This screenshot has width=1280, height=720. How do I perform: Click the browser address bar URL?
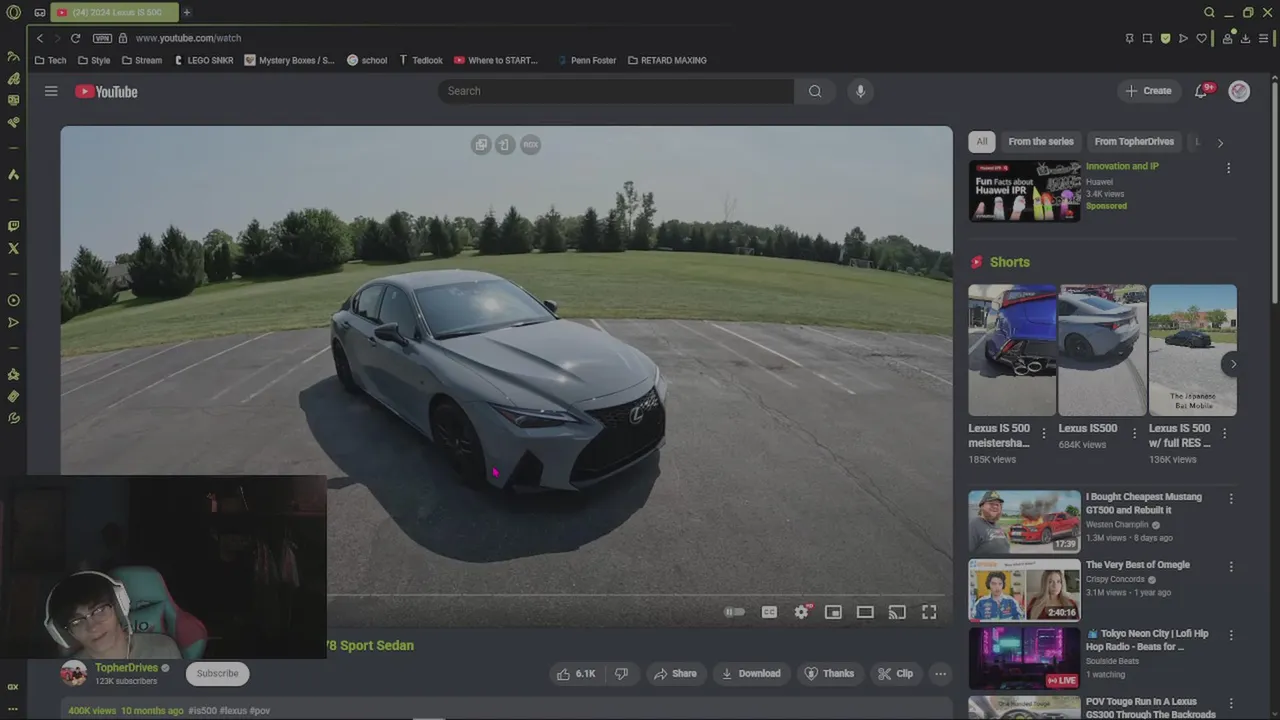pos(188,38)
